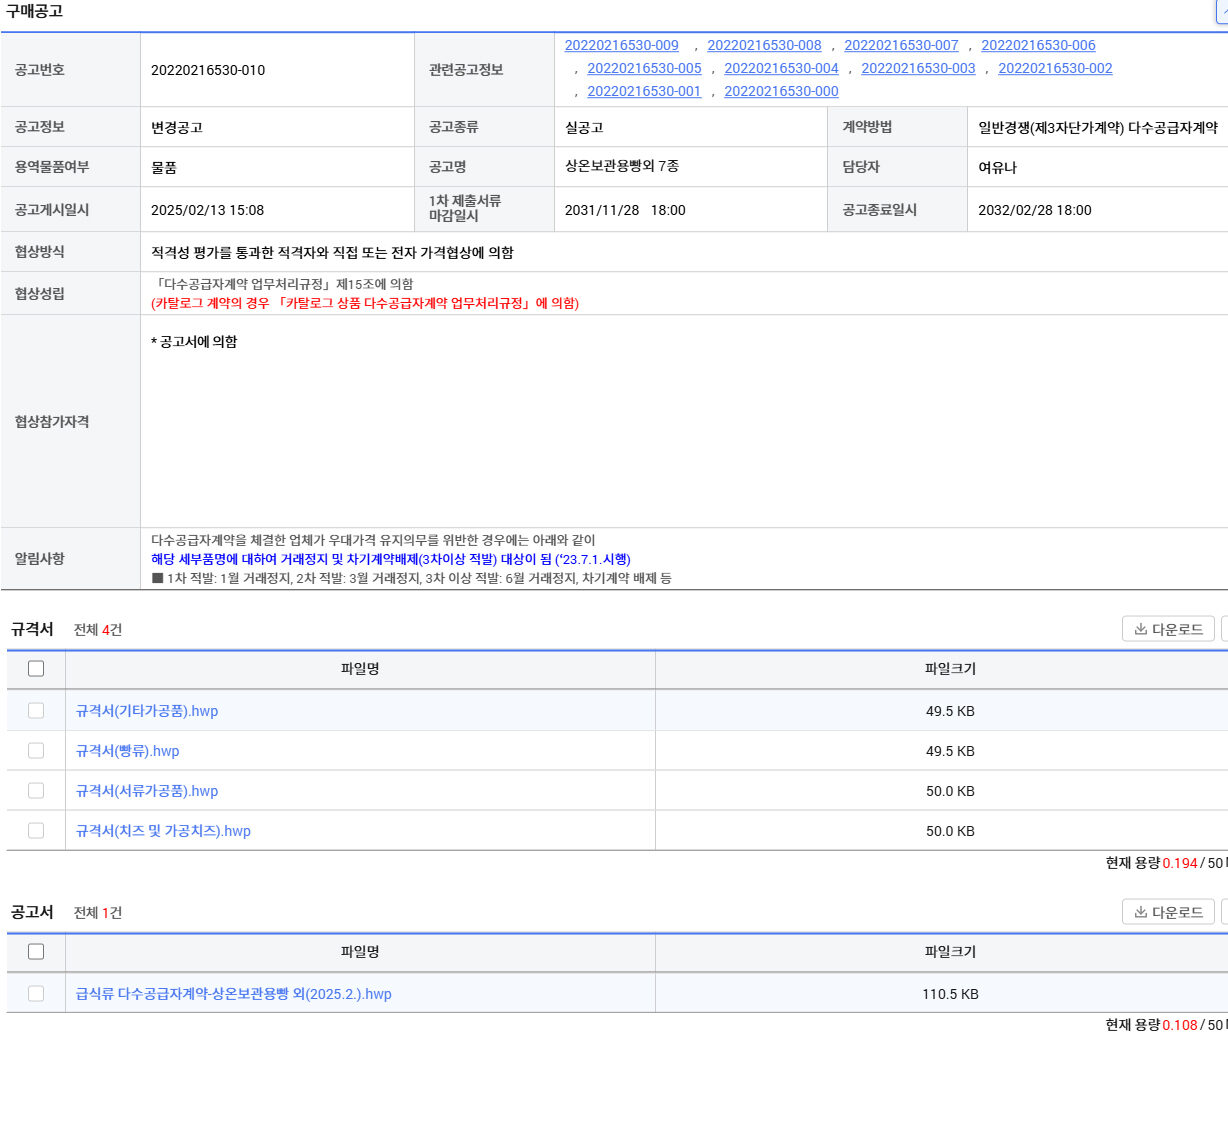This screenshot has width=1228, height=1134.
Task: Open related notice 20220216530-009 link
Action: coord(621,46)
